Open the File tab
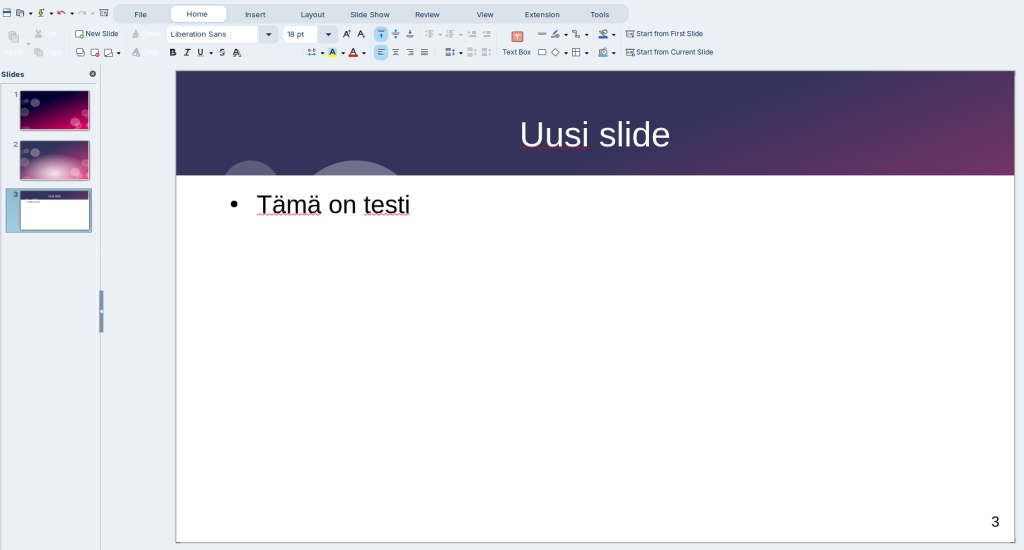 140,14
